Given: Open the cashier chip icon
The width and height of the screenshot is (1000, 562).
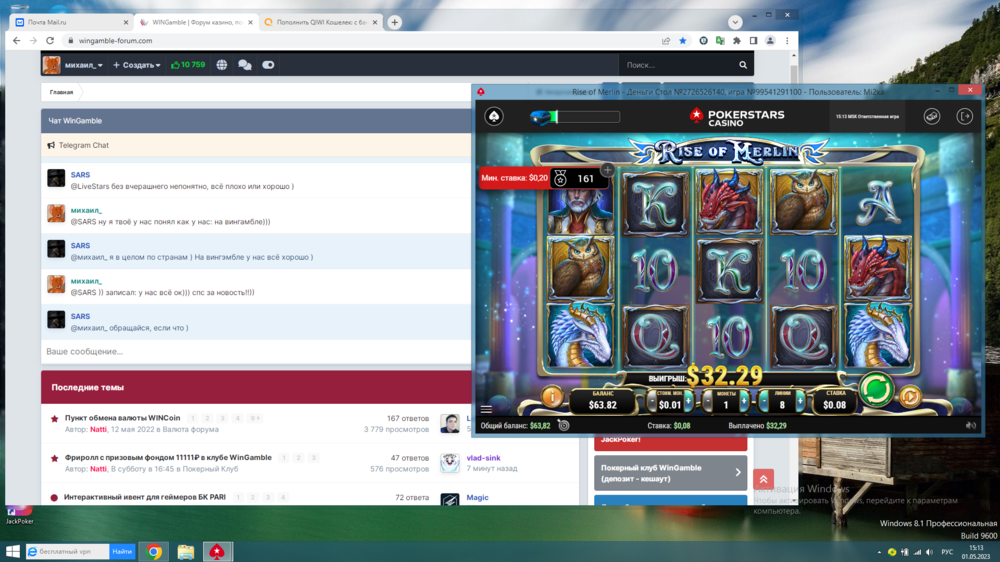Looking at the screenshot, I should 931,116.
